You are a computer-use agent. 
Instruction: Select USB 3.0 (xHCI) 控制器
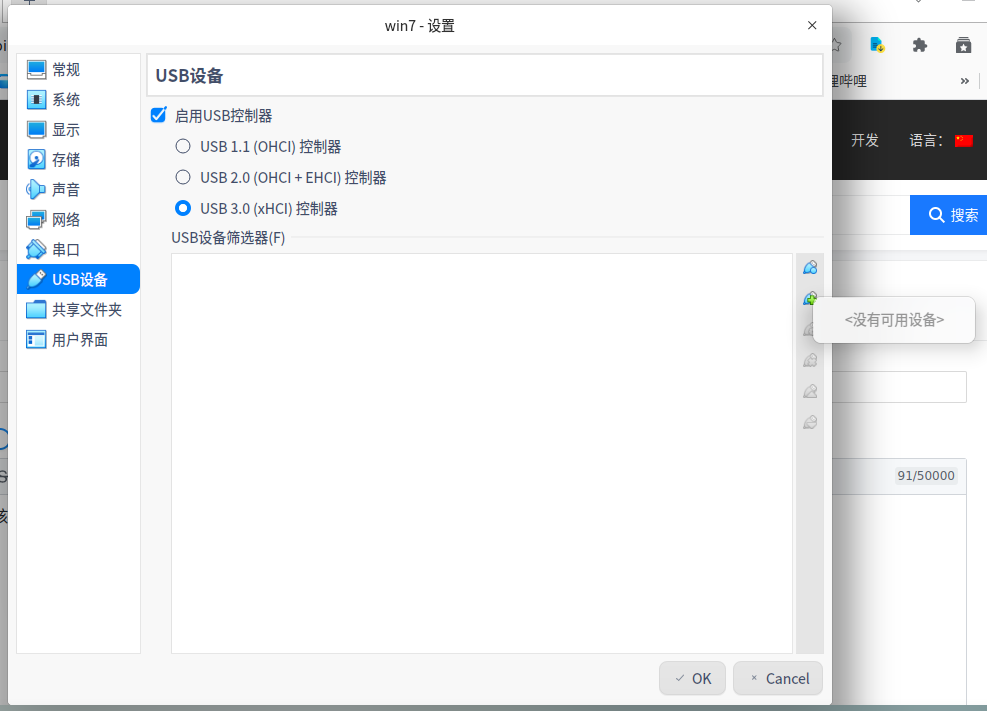(x=182, y=209)
